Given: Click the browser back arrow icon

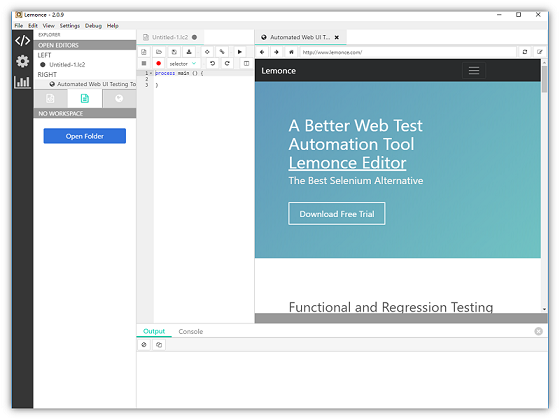Looking at the screenshot, I should click(262, 52).
